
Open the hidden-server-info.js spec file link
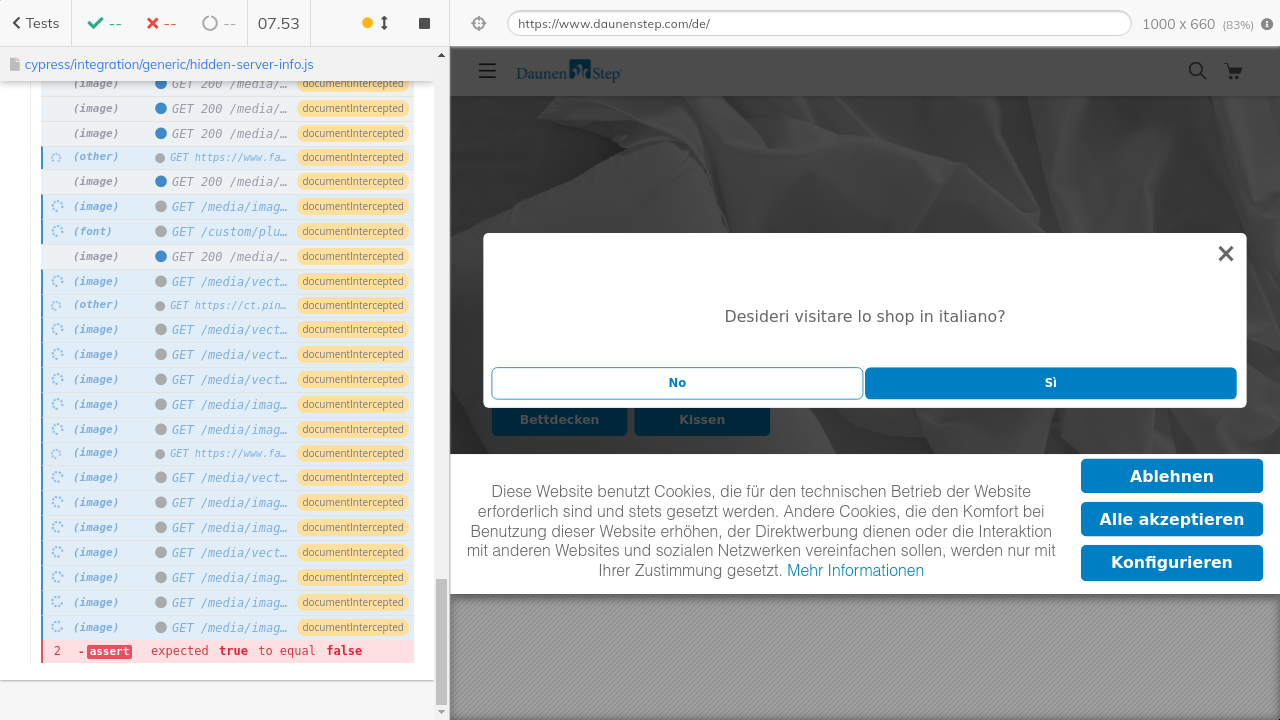pyautogui.click(x=168, y=64)
